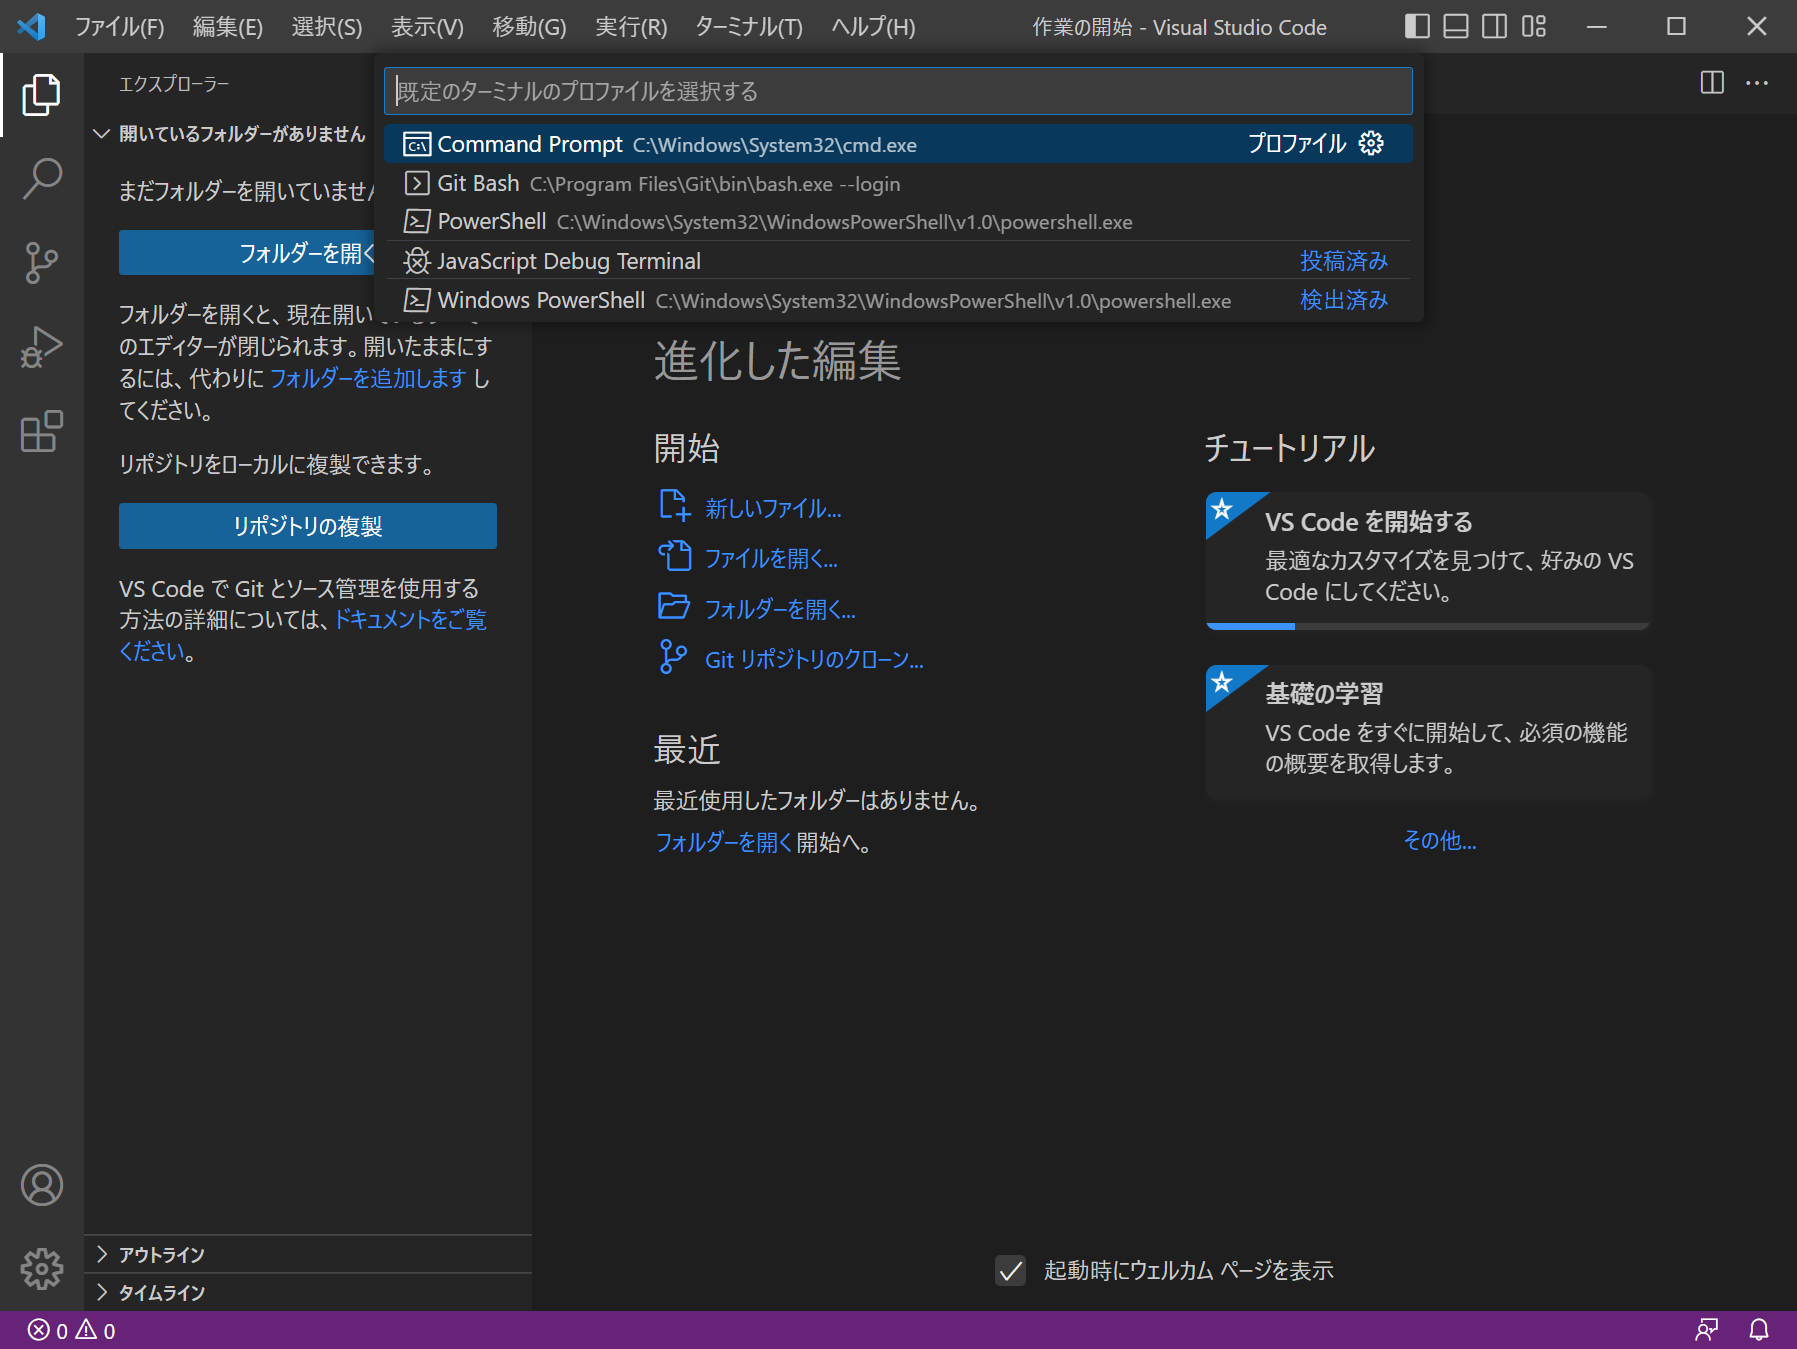The height and width of the screenshot is (1349, 1797).
Task: Split the editor to the right
Action: 1712,83
